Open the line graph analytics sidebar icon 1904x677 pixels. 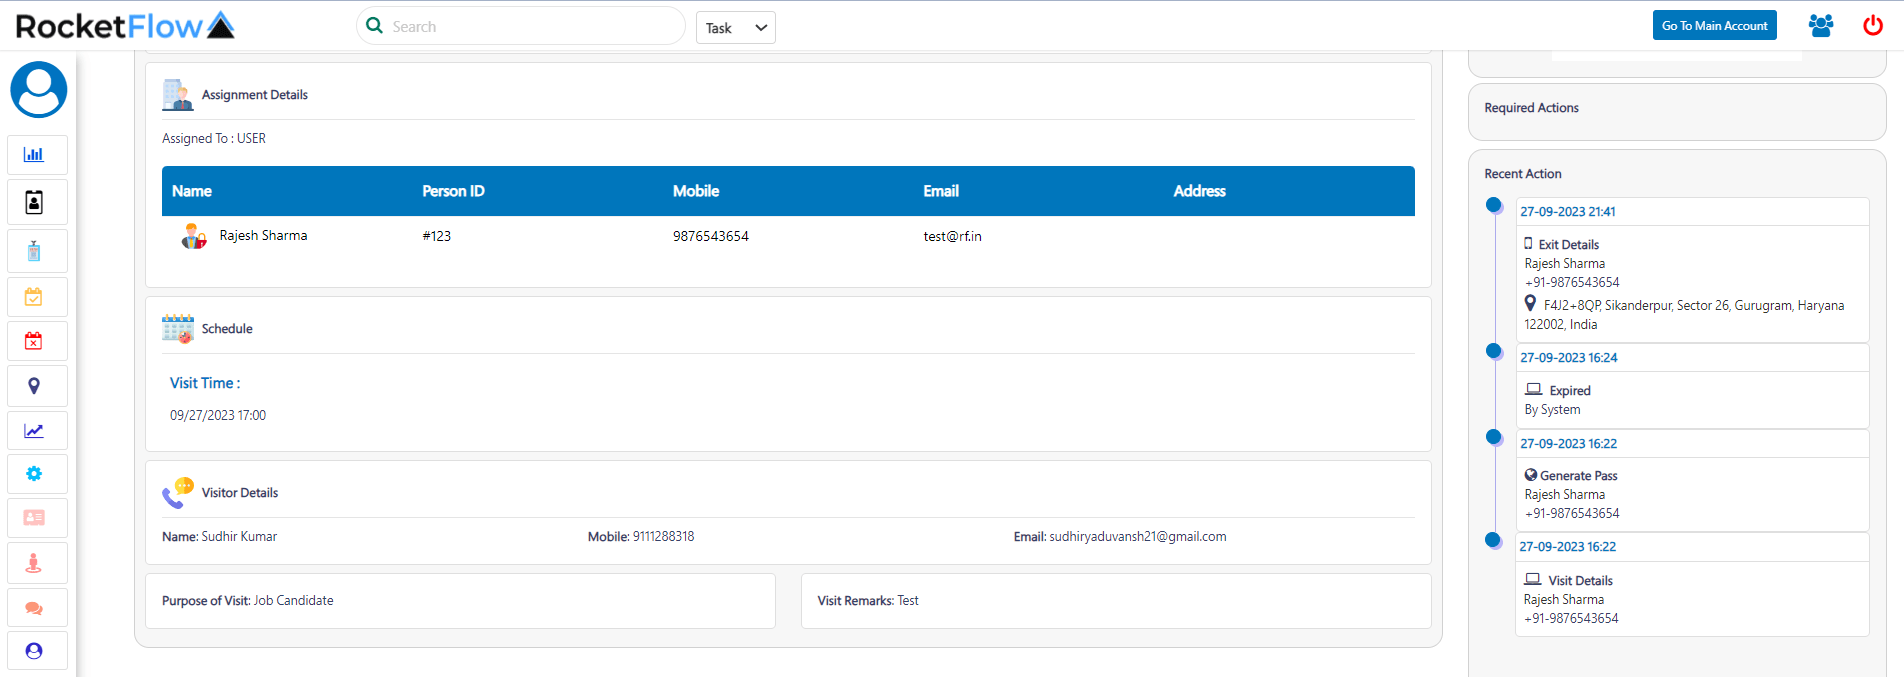coord(34,431)
